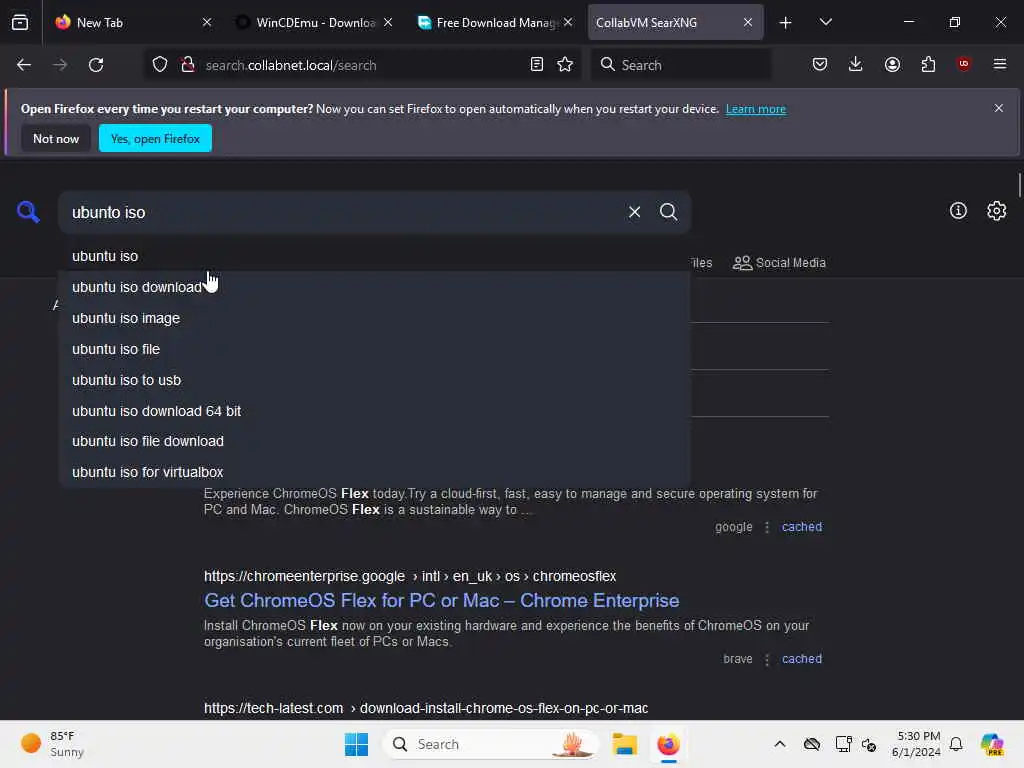Open File Explorer from taskbar
The height and width of the screenshot is (768, 1024).
click(624, 744)
